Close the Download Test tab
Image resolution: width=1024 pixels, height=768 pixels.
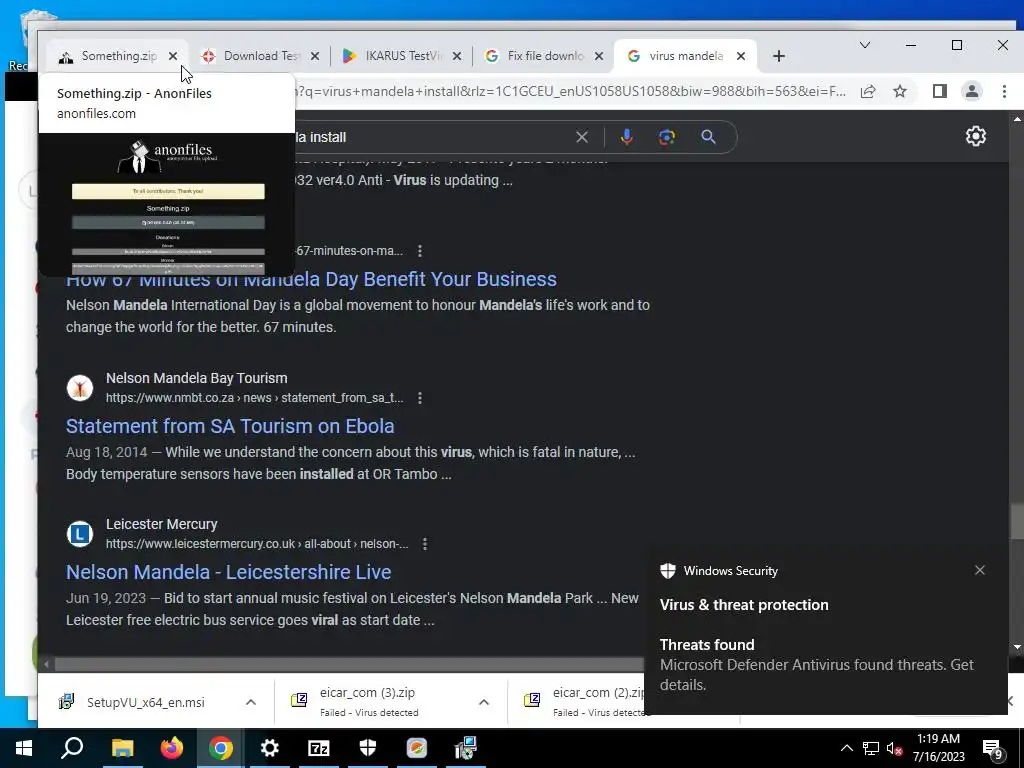[x=315, y=56]
